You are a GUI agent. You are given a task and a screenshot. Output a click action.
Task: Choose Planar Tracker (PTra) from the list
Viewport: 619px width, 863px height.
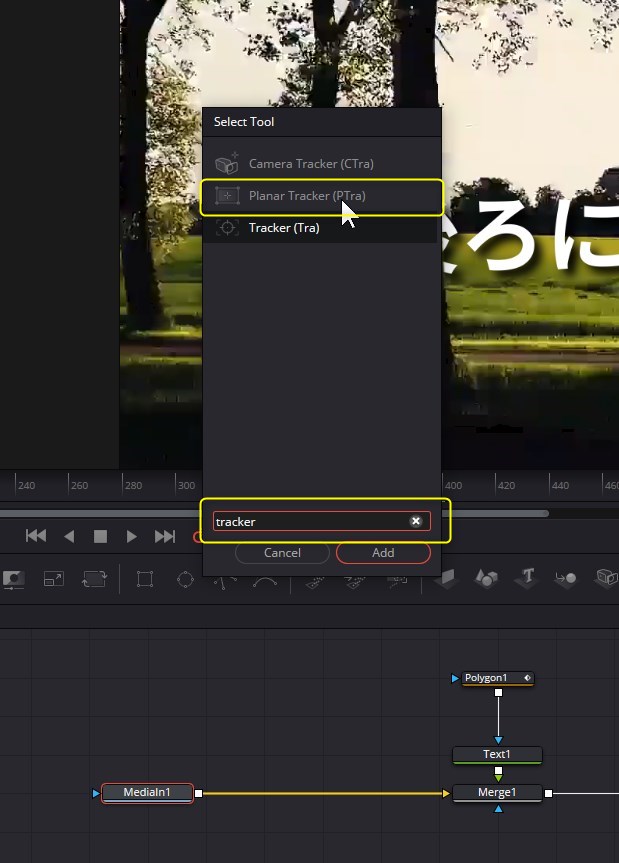point(320,195)
